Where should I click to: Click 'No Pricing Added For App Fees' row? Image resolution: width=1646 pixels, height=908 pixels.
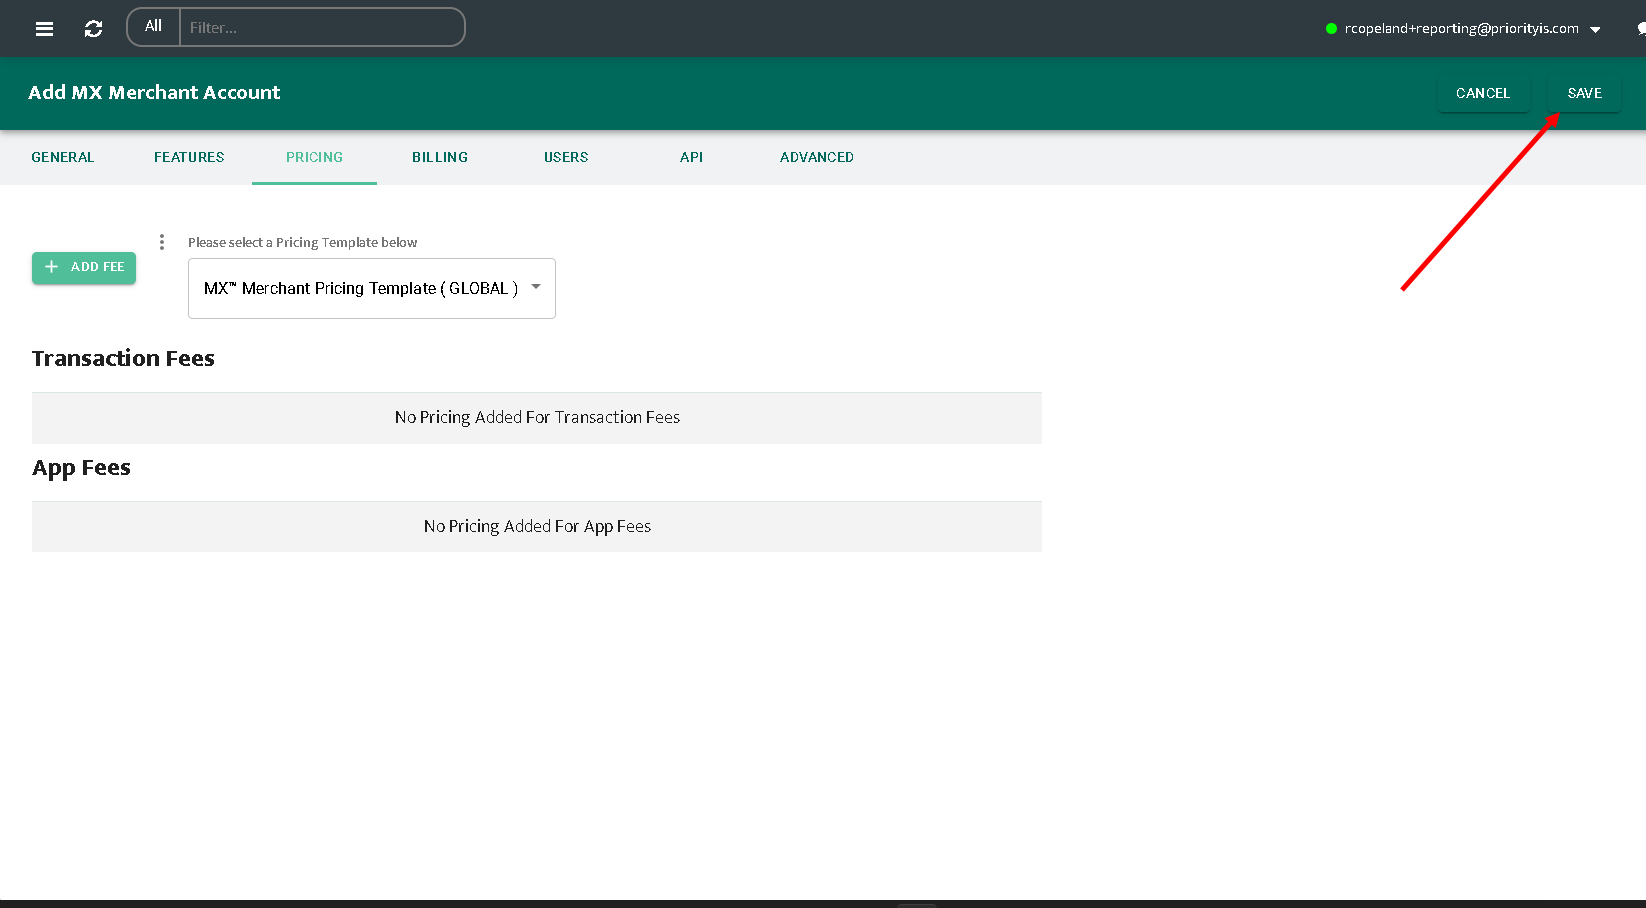[537, 526]
